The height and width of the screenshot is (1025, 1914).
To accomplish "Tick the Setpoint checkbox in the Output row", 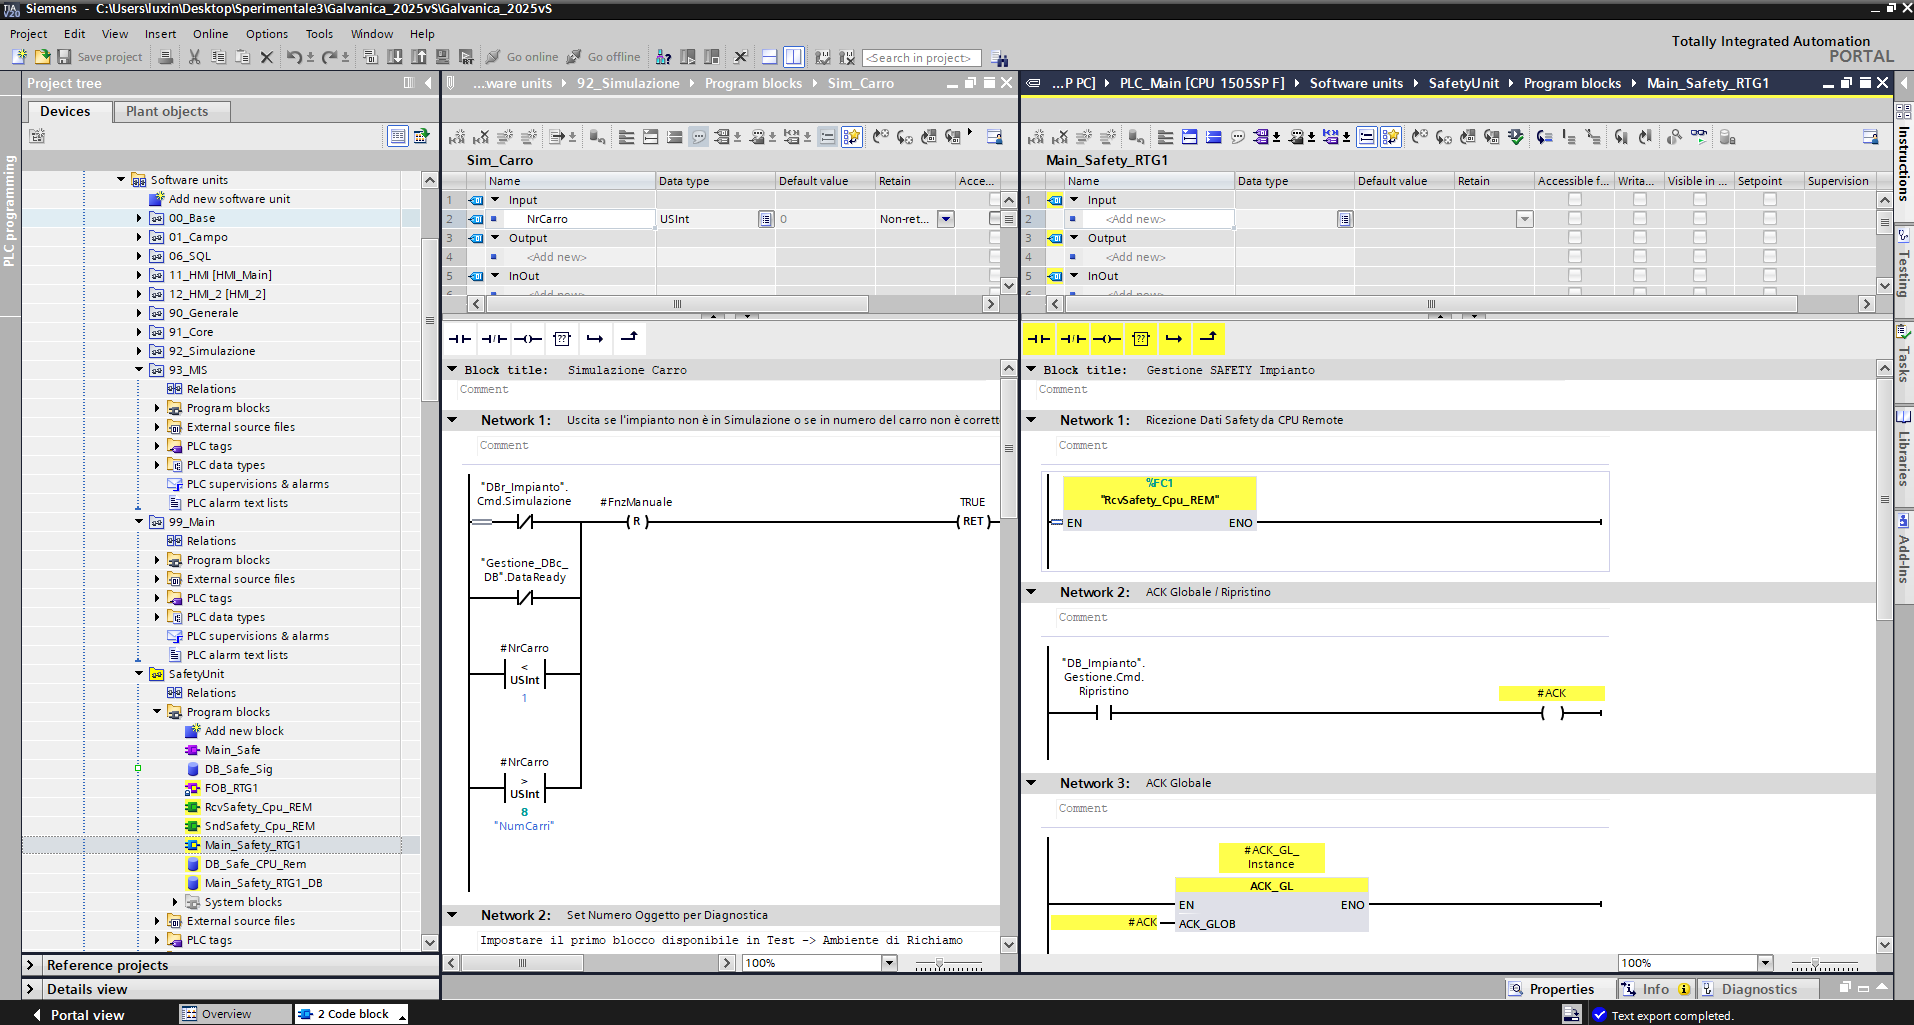I will [x=1770, y=238].
